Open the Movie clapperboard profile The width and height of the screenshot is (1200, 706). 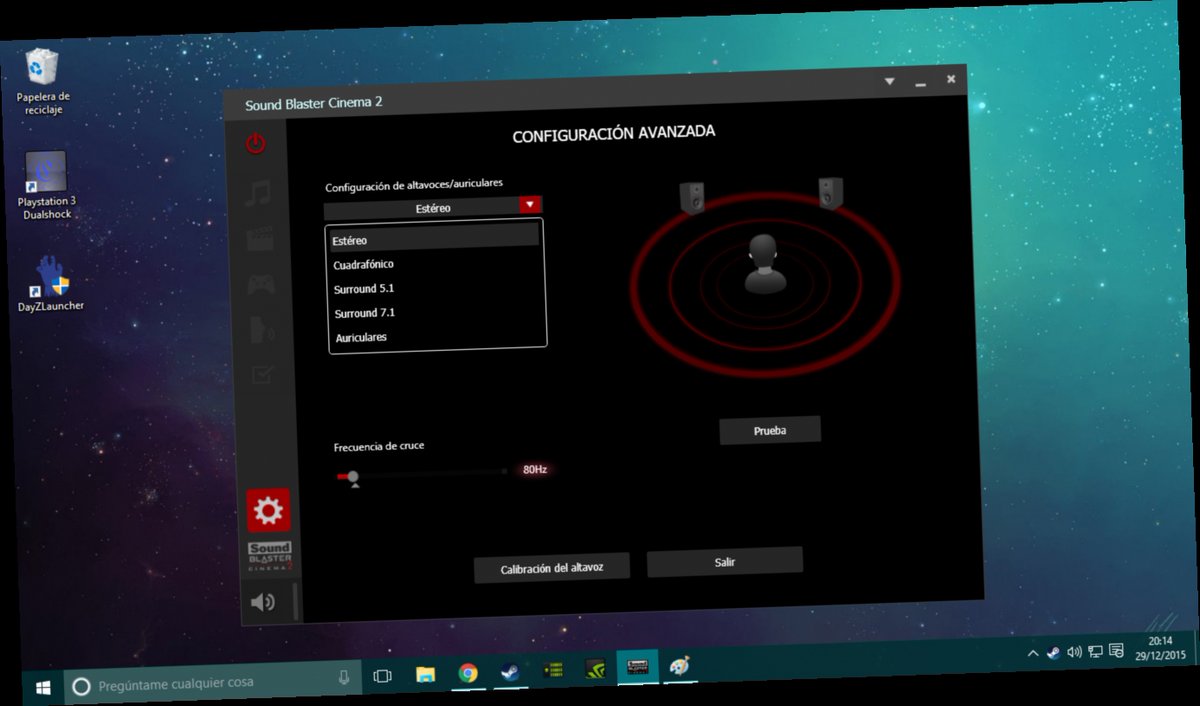[259, 239]
